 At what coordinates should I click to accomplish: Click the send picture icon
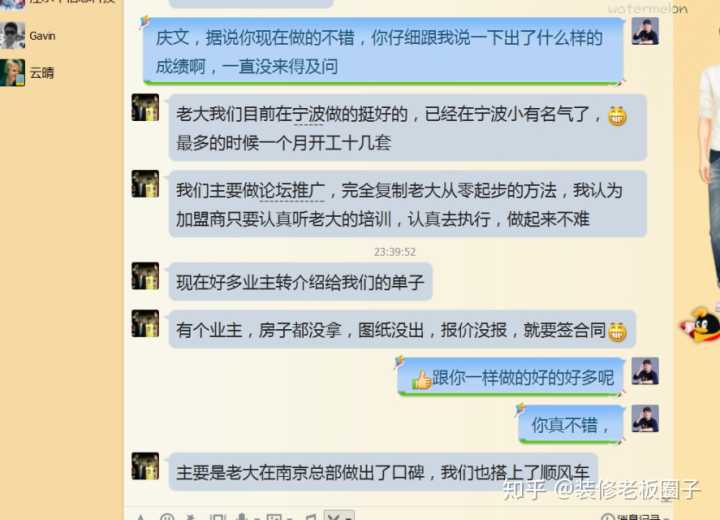pos(274,517)
